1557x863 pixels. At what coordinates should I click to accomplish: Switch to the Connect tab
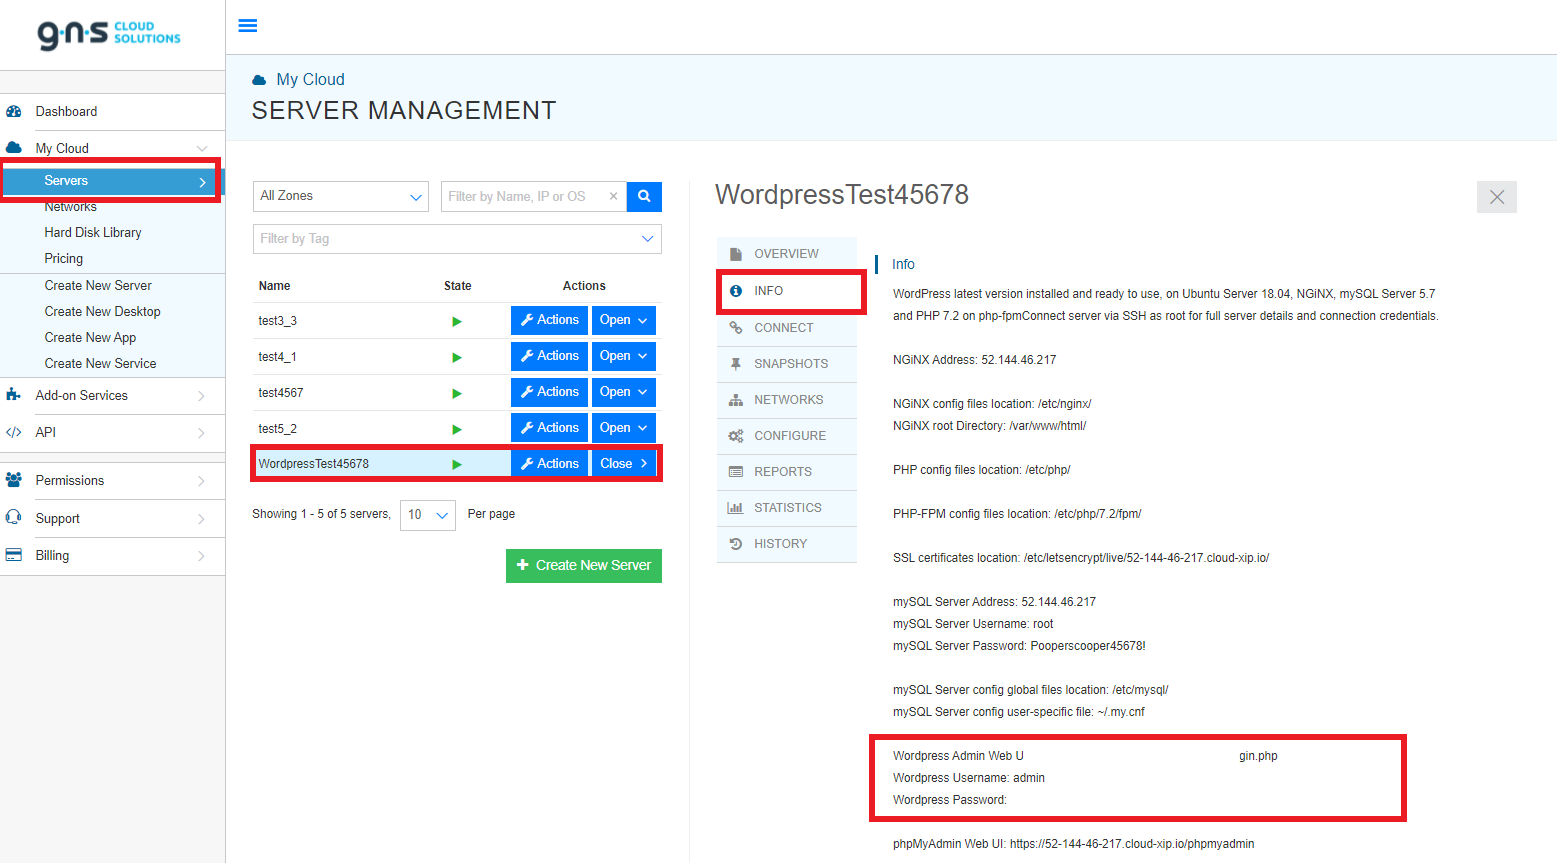787,328
